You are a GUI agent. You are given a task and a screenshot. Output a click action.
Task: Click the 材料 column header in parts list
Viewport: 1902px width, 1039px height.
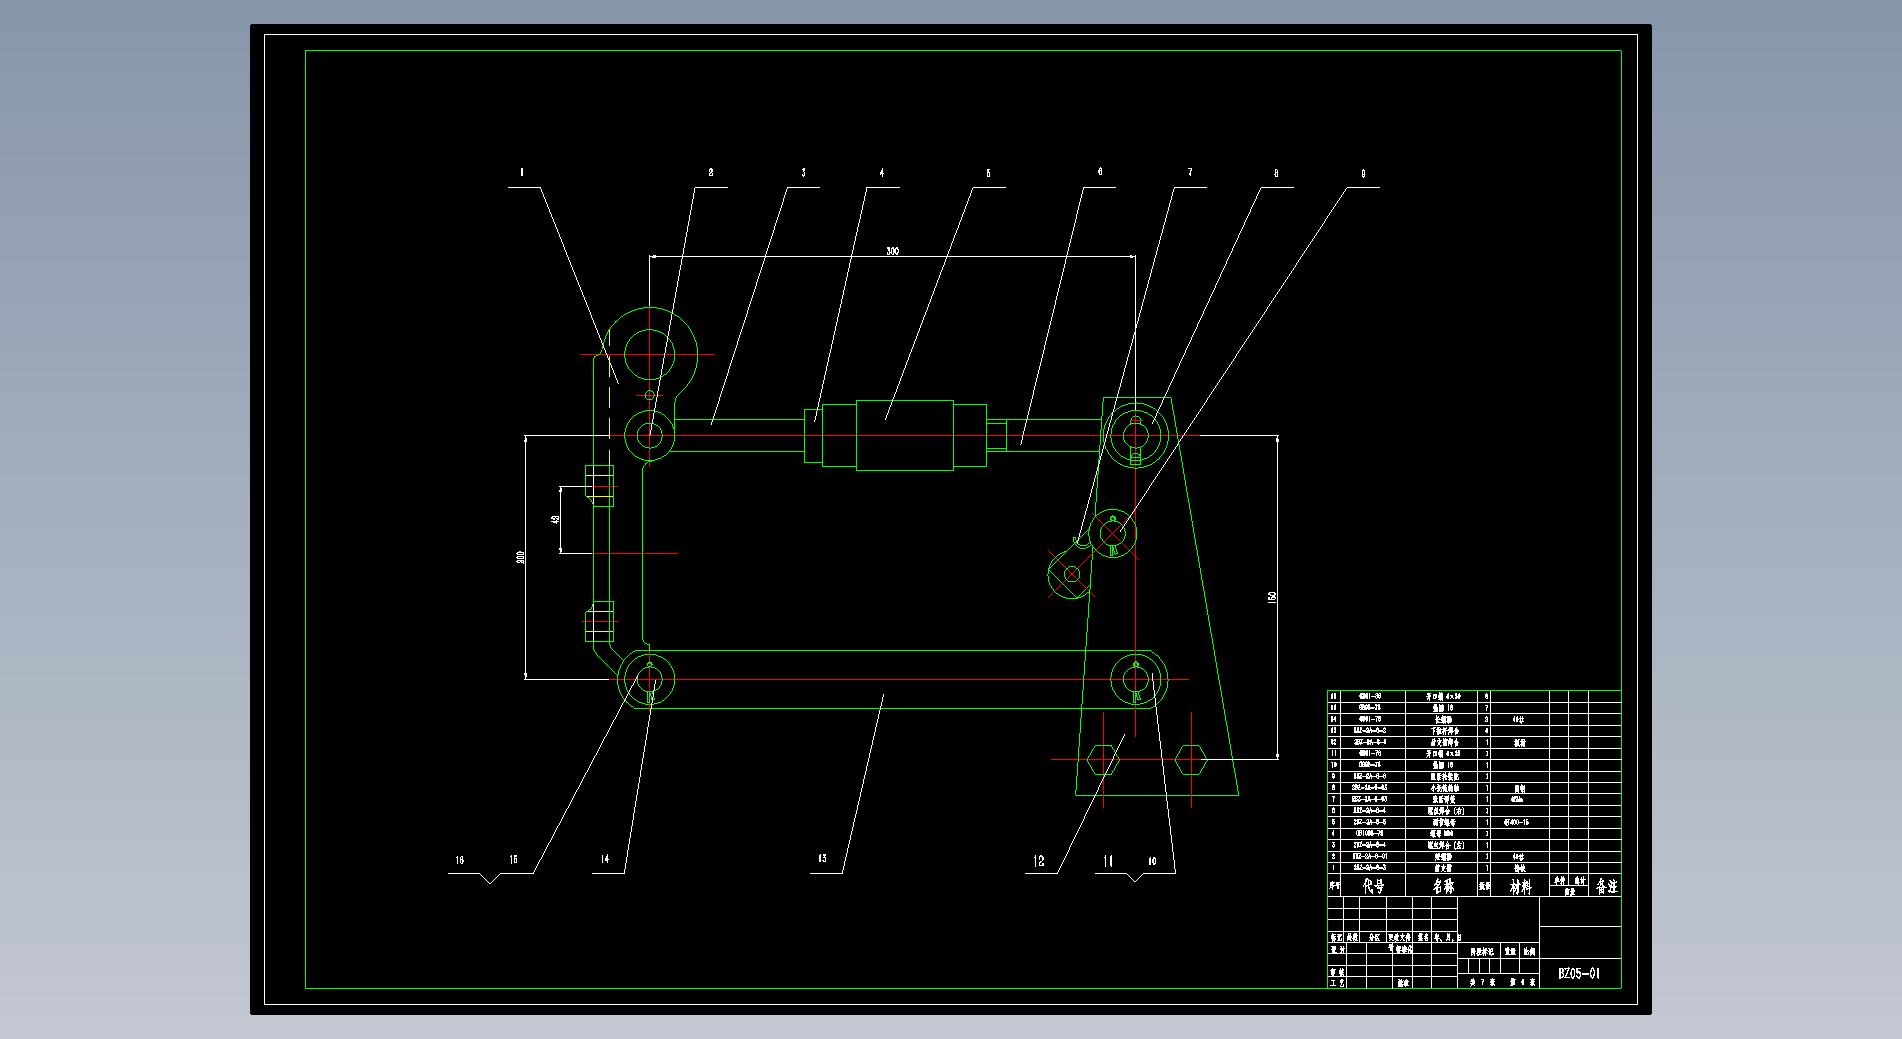point(1520,886)
